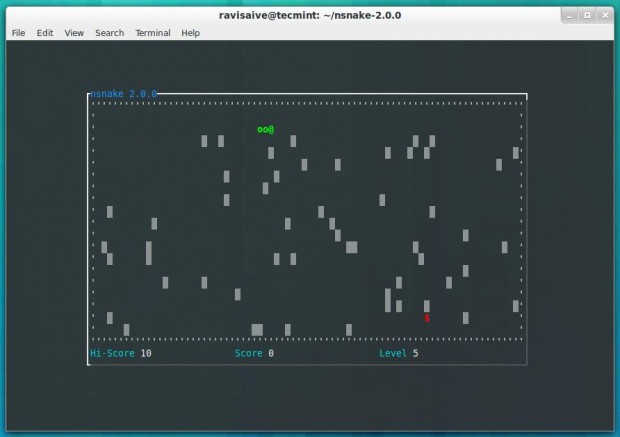The width and height of the screenshot is (620, 437).
Task: Click the Level value 5
Action: (x=416, y=353)
